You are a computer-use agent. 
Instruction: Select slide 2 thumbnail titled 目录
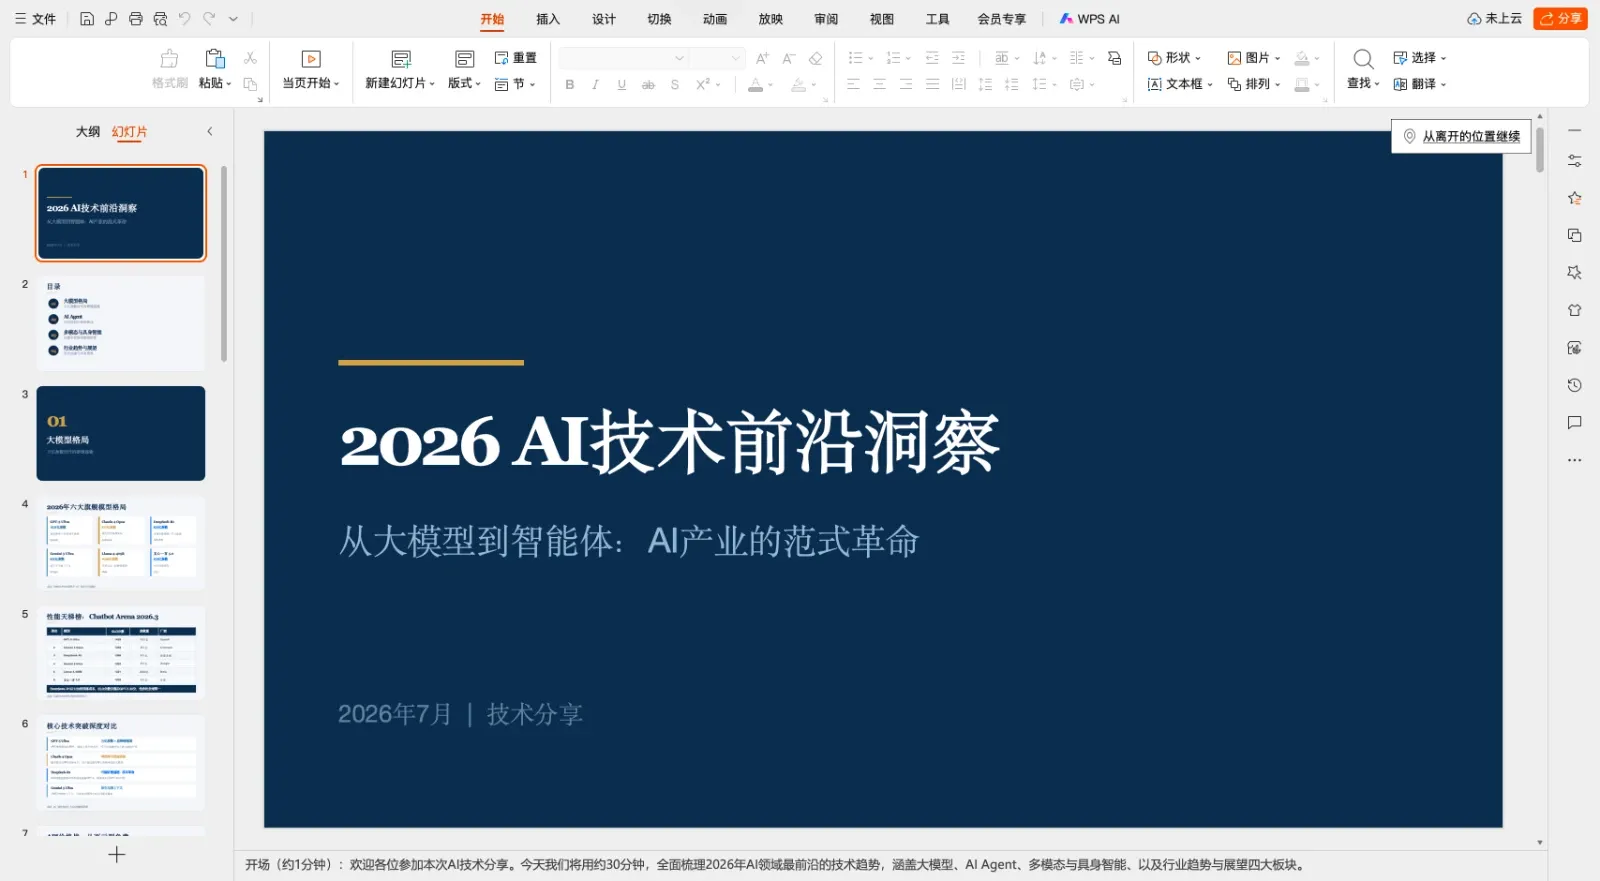tap(121, 323)
